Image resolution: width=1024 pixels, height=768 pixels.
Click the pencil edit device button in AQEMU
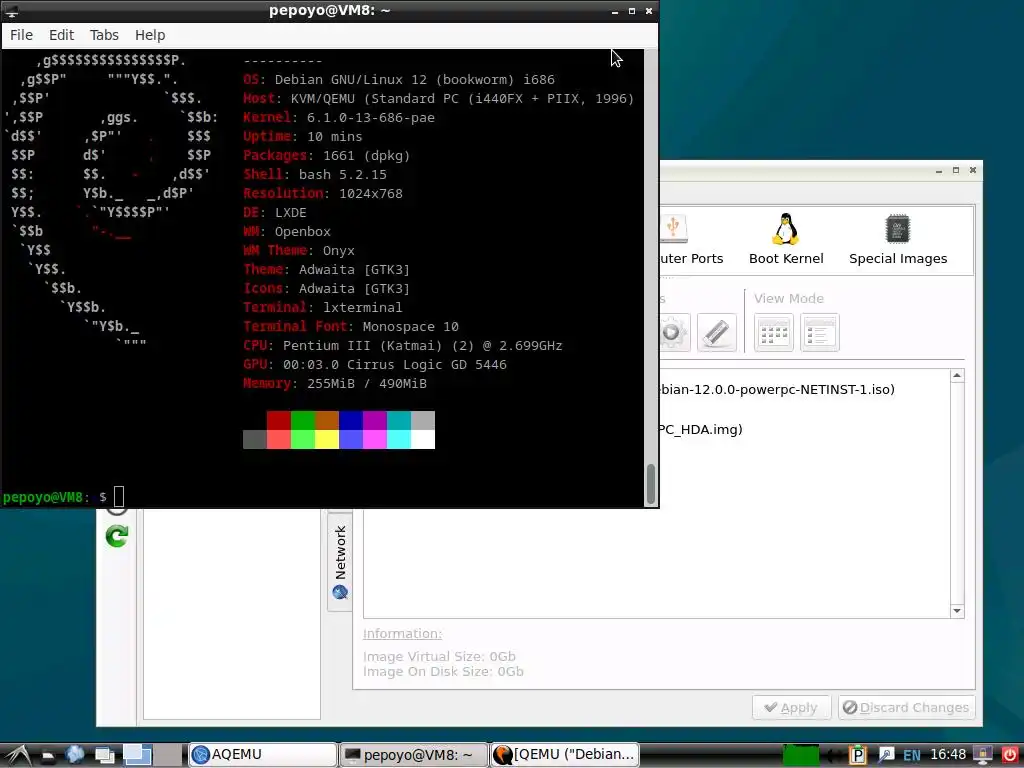[716, 332]
